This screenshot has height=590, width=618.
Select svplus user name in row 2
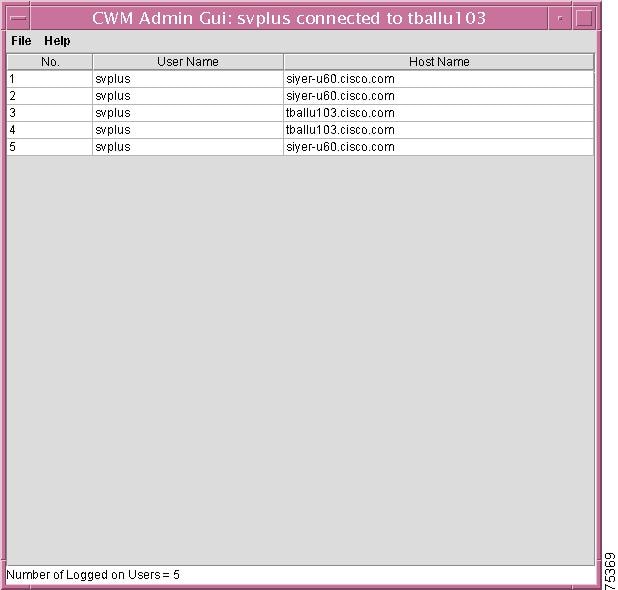(x=188, y=96)
